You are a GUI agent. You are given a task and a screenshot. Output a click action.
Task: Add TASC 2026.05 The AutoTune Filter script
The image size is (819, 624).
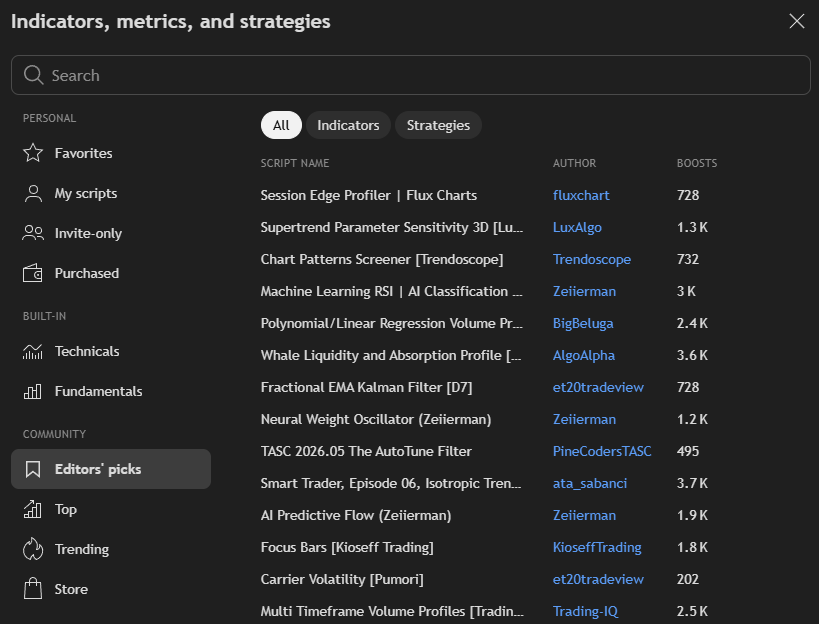pos(366,451)
